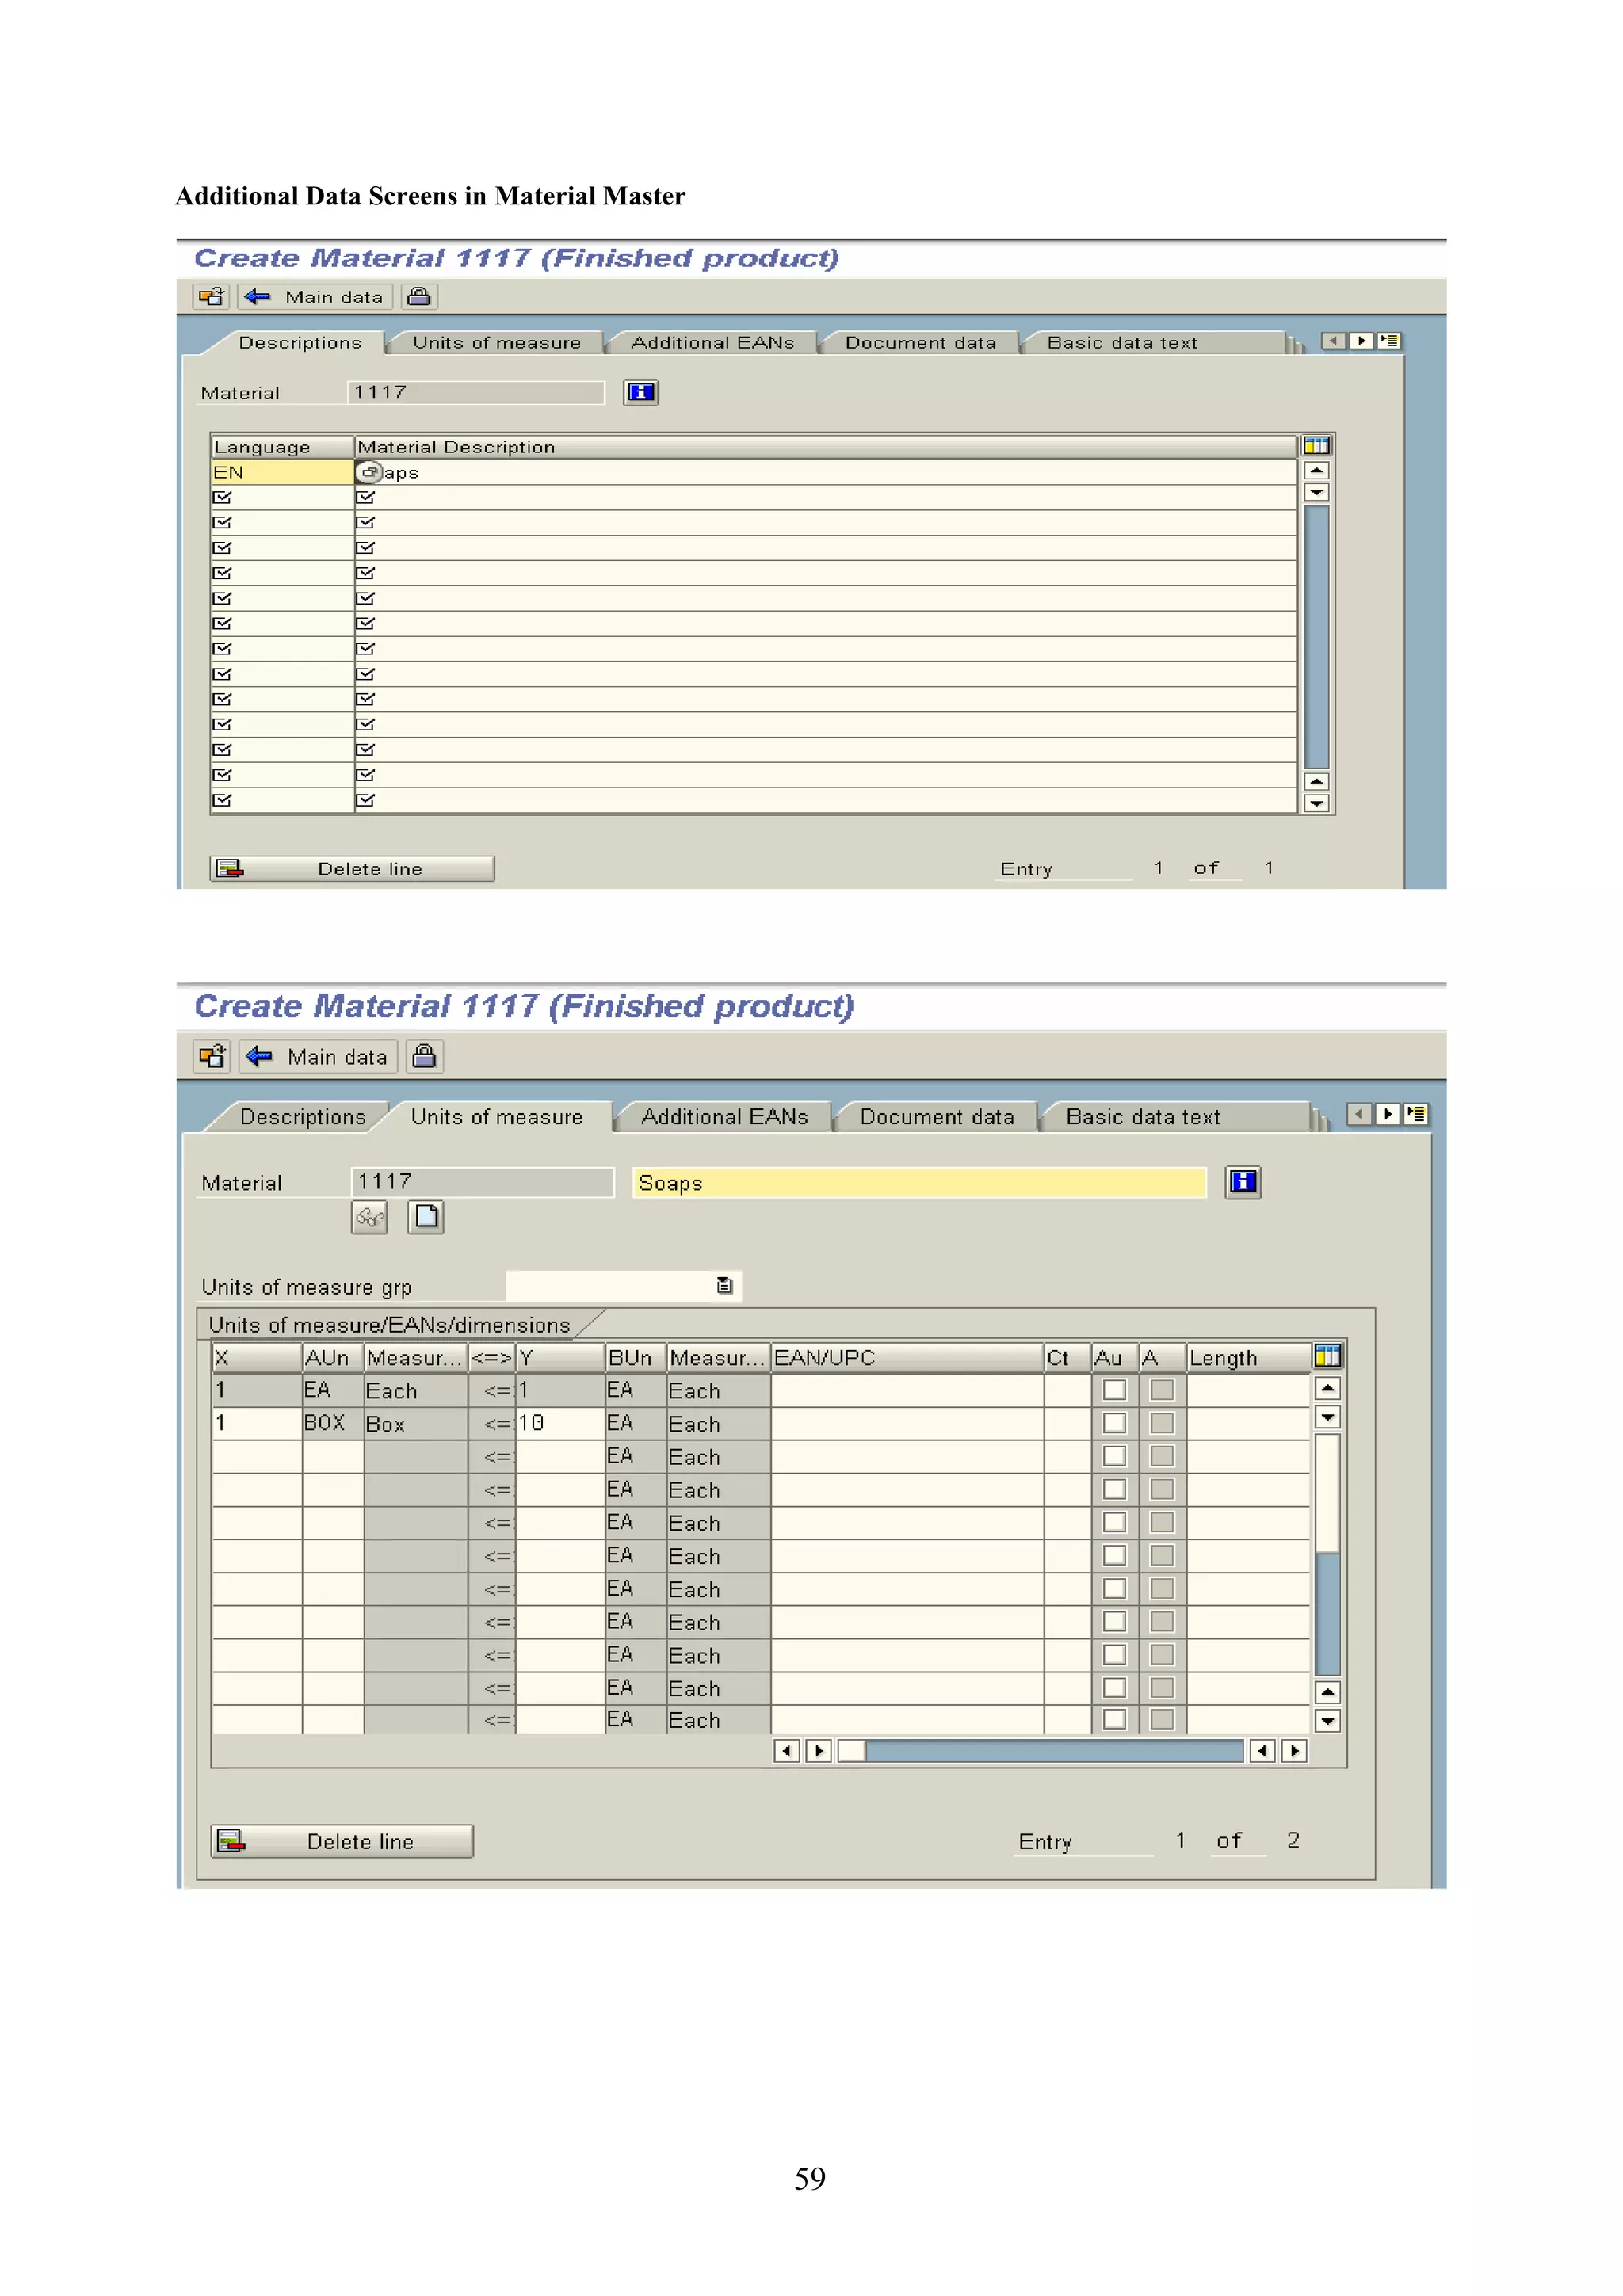Viewport: 1623px width, 2296px height.
Task: Click the lock icon in upper screen toolbar
Action: tap(419, 297)
